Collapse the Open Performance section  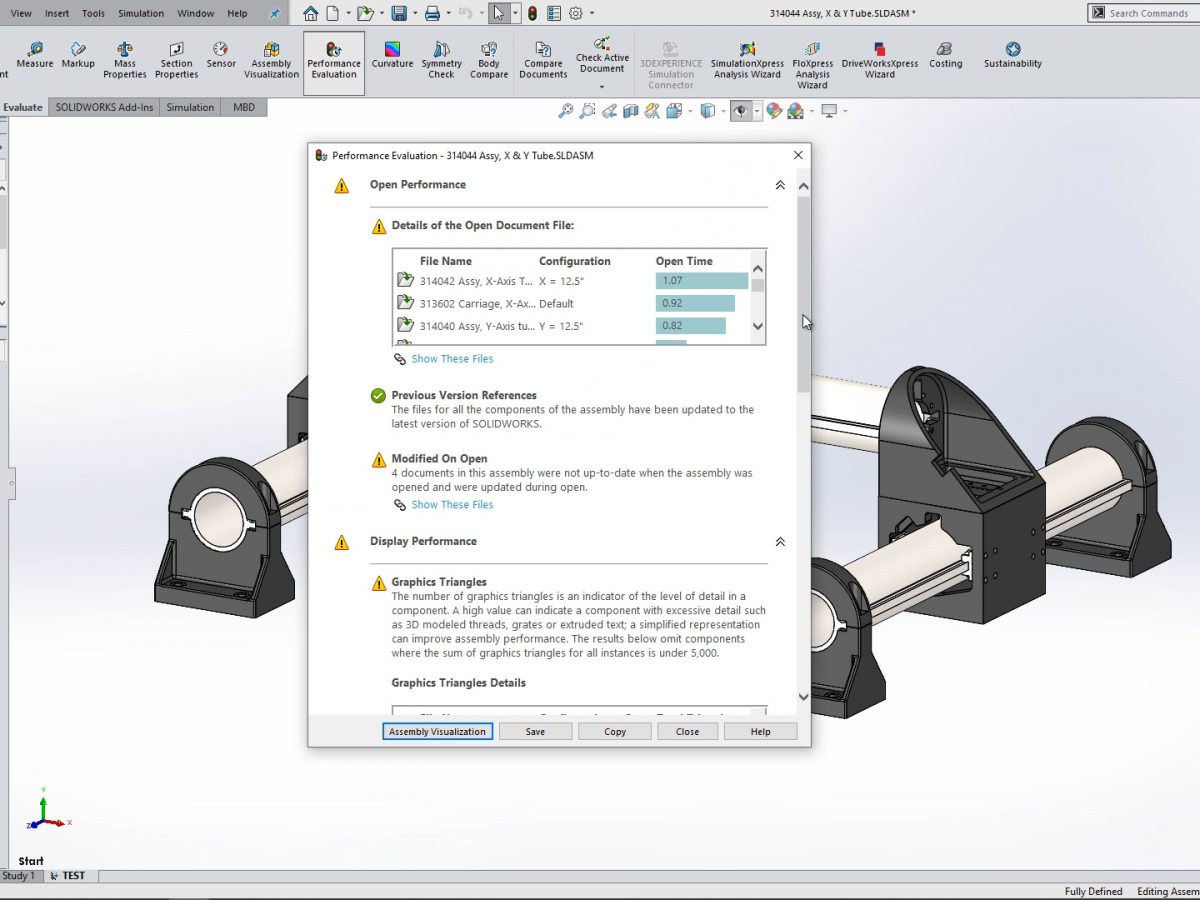coord(780,185)
